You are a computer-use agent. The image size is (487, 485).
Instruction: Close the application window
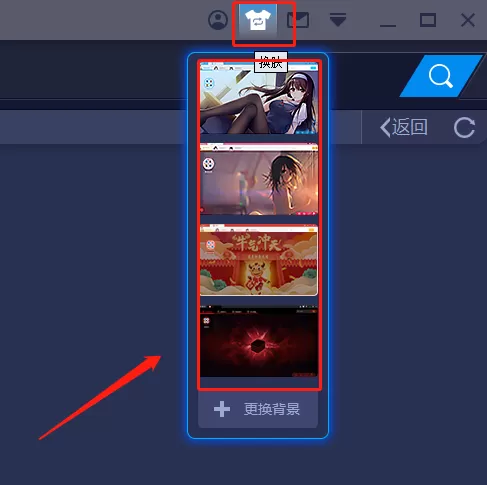click(x=468, y=20)
